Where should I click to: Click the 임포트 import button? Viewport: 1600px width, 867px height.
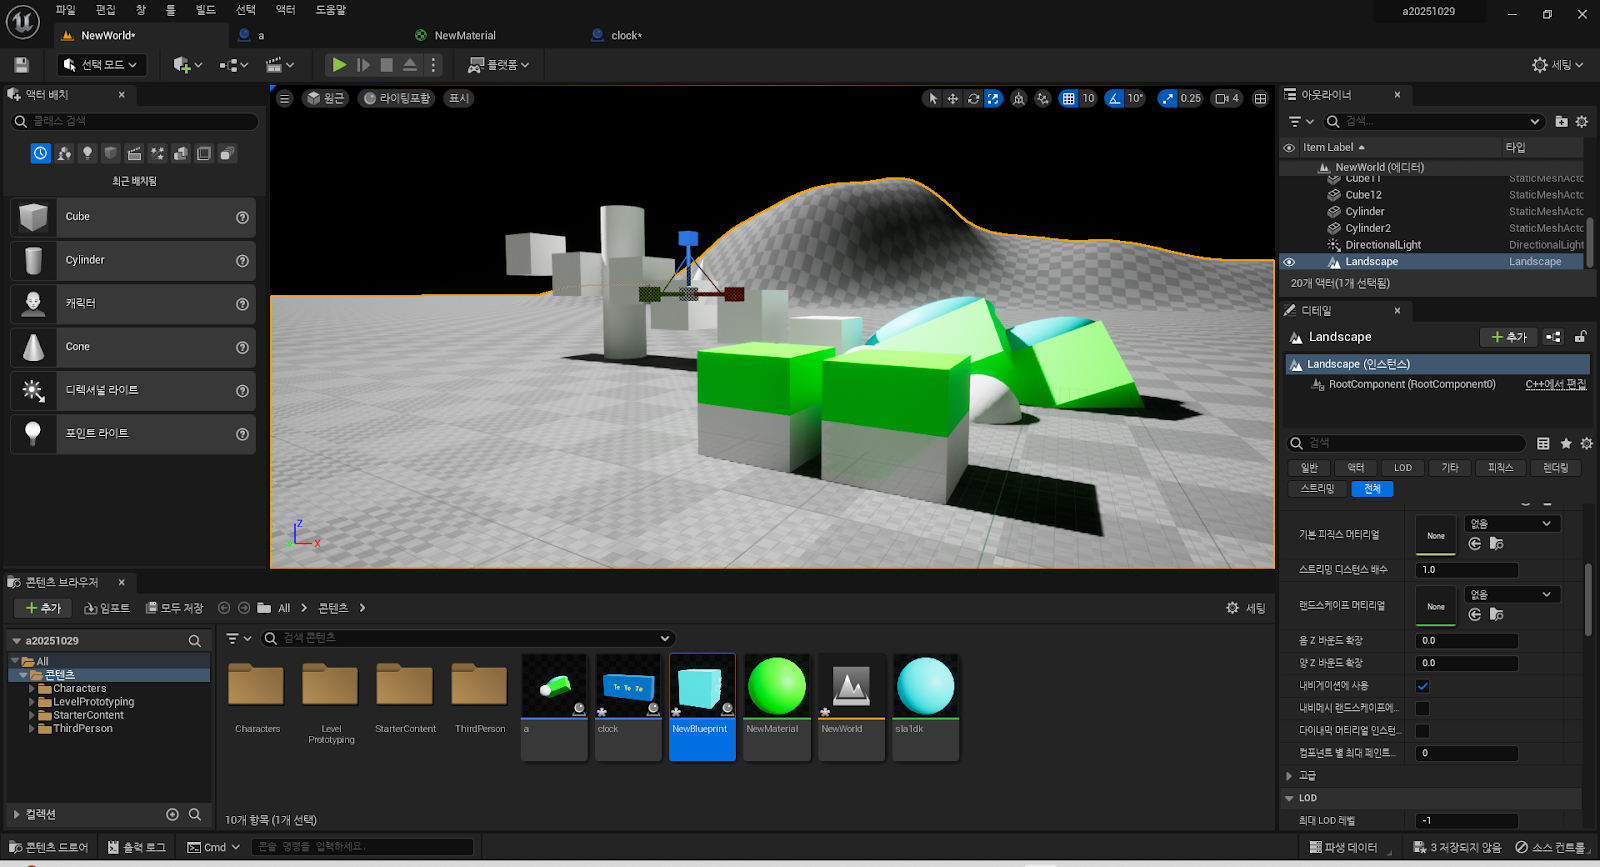tap(107, 608)
